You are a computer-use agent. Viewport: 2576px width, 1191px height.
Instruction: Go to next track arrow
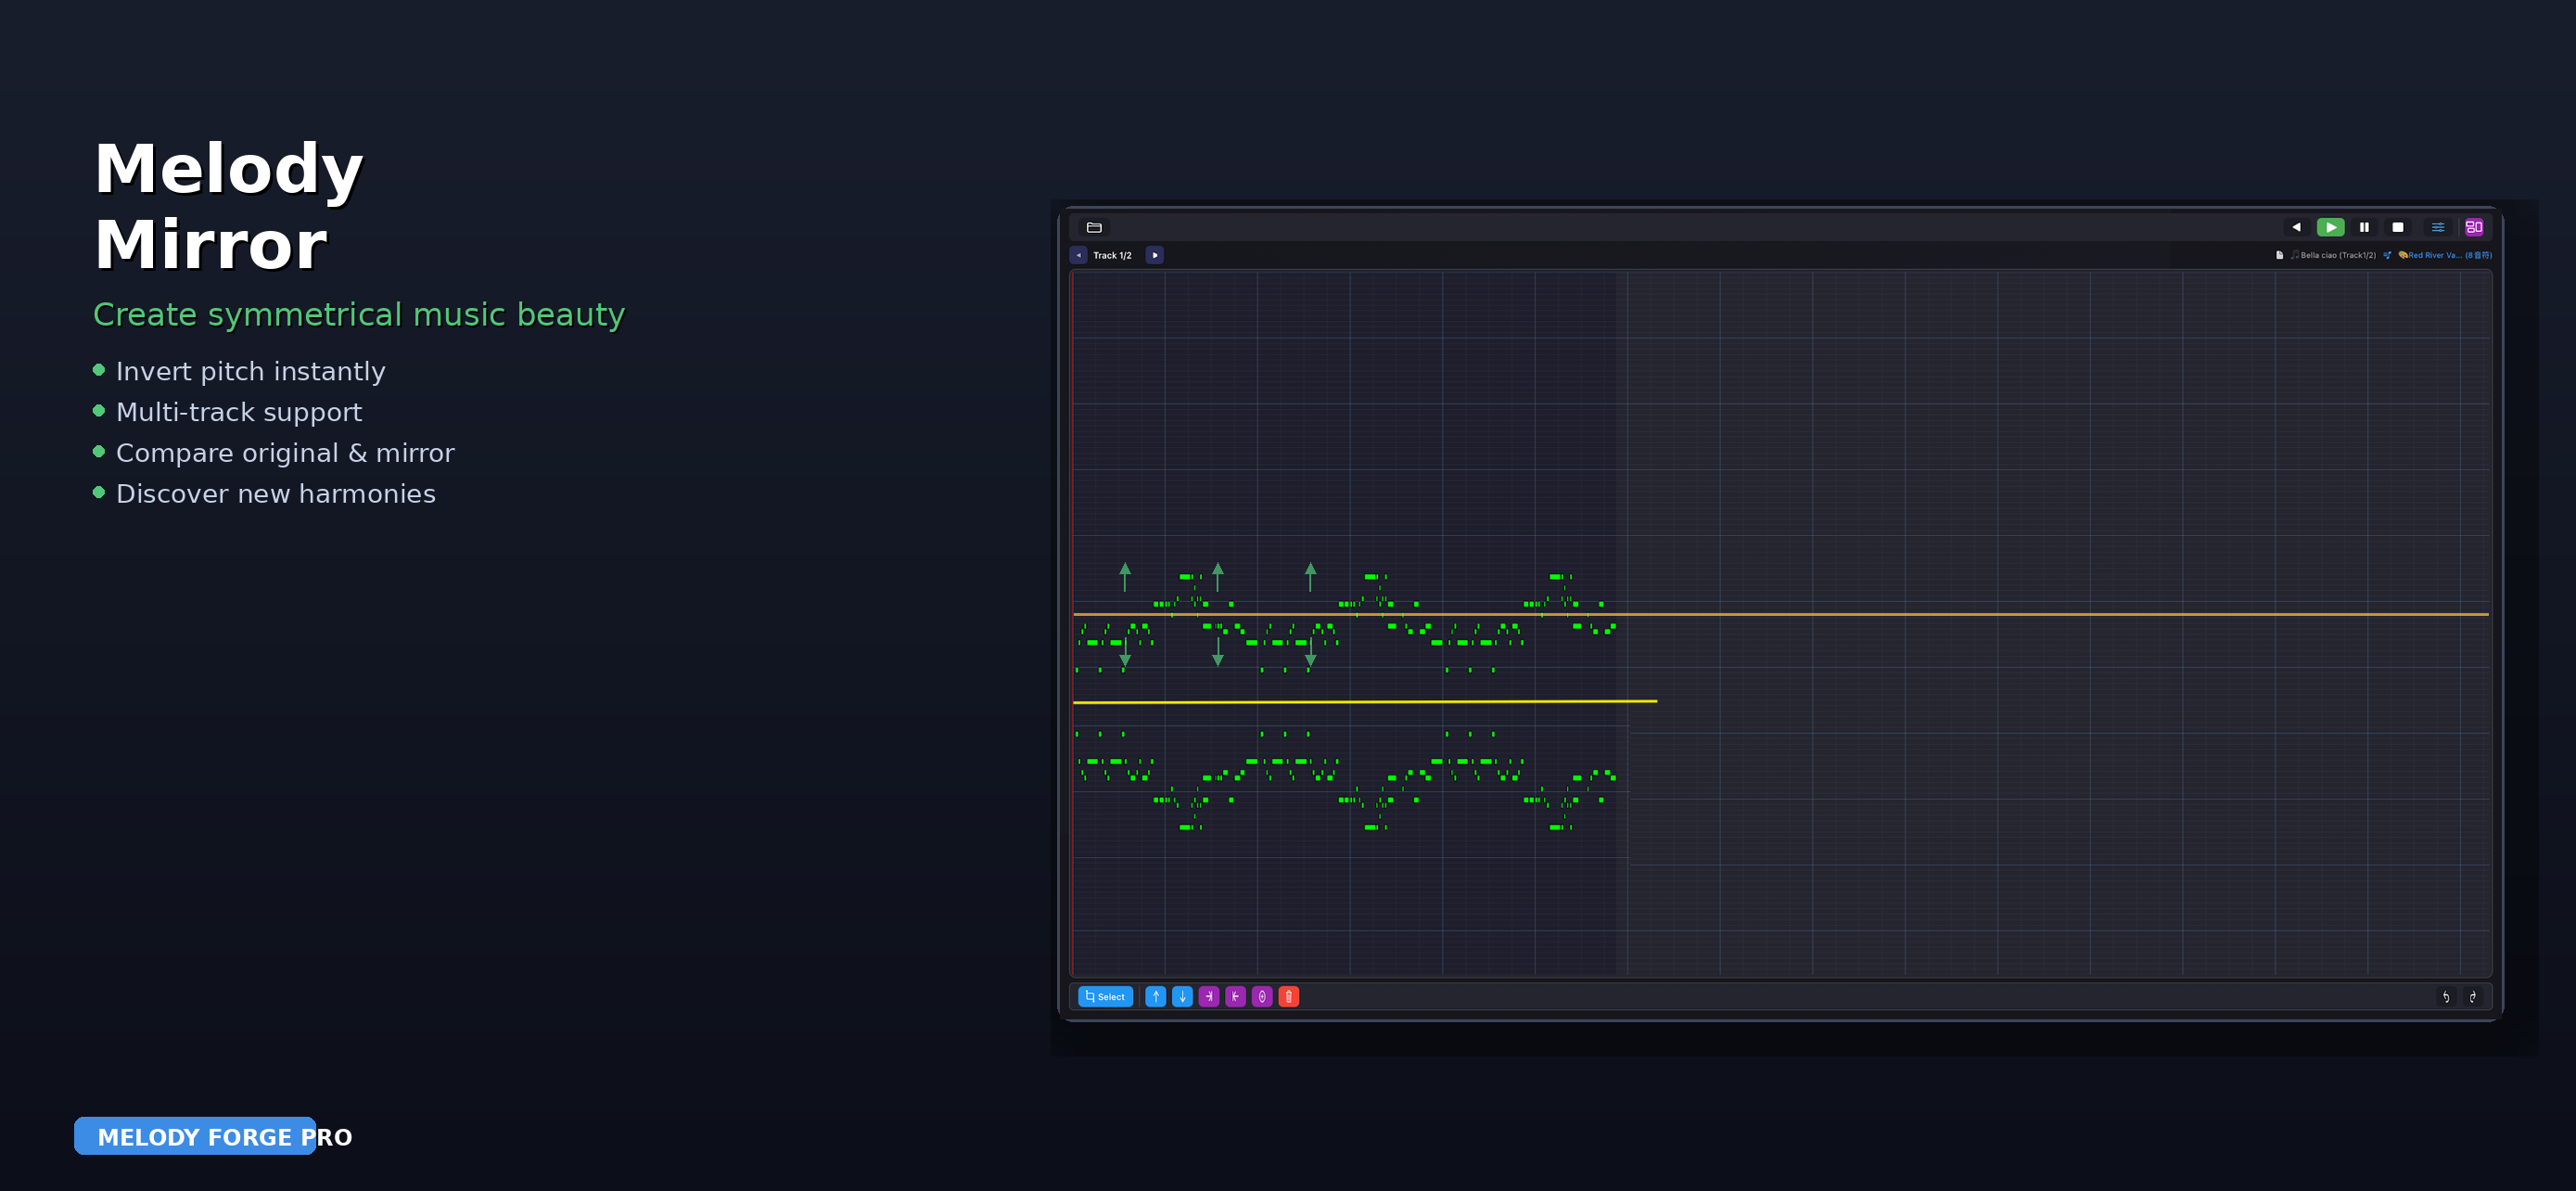tap(1154, 255)
